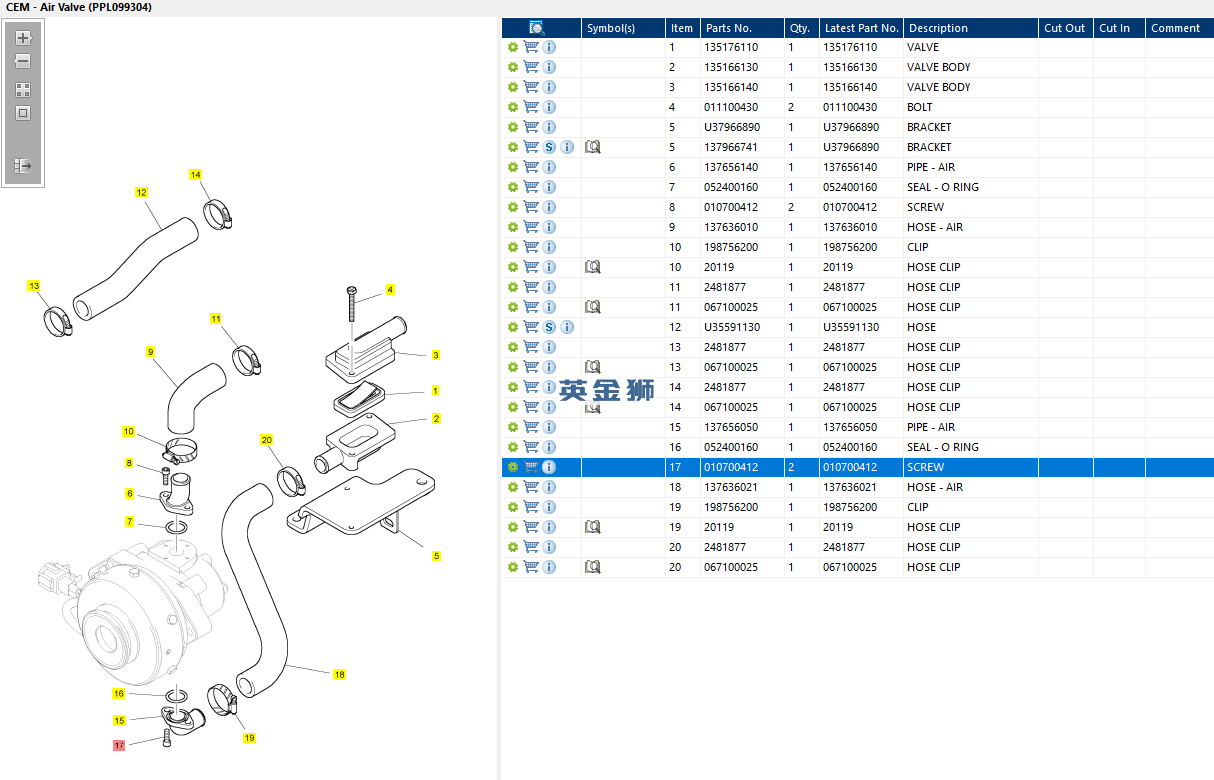Click the Symbol(s) column header
Viewport: 1214px width, 780px height.
pyautogui.click(x=623, y=28)
